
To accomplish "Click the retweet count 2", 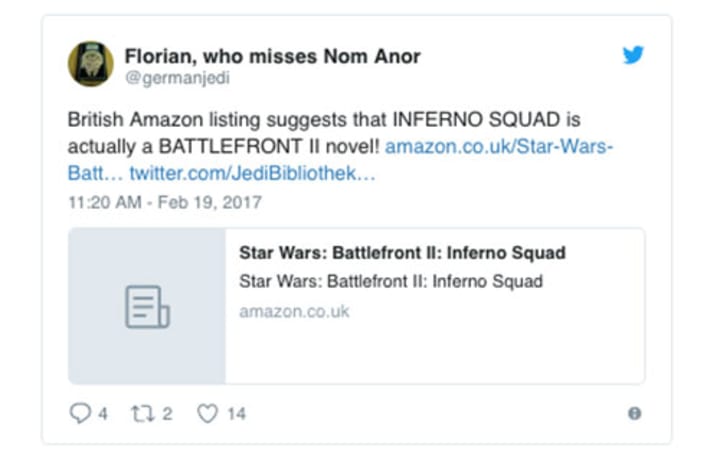I will 166,413.
